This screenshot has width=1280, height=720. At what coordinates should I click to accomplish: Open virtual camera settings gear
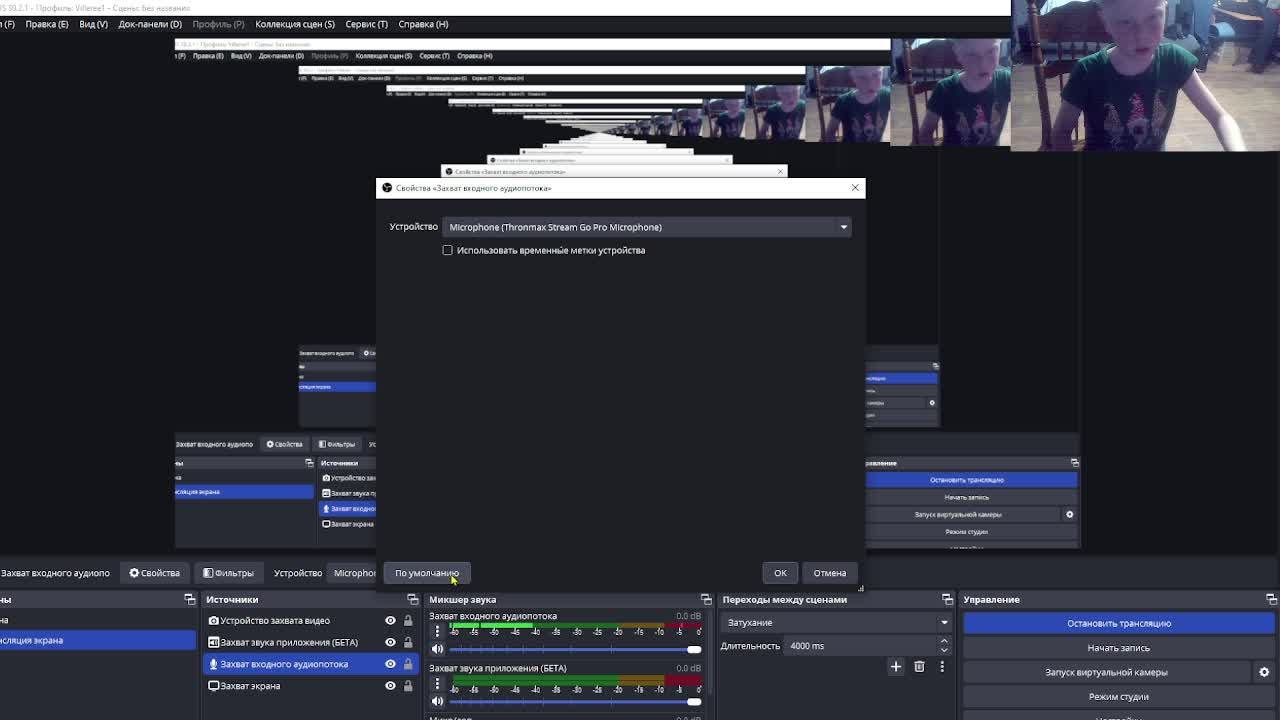[1264, 672]
